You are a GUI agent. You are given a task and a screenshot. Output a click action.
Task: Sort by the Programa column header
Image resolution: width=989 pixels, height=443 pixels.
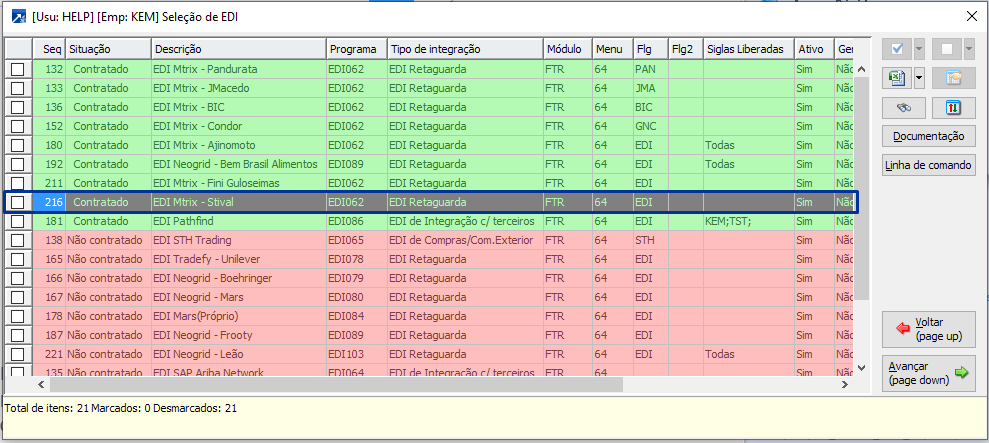pos(357,49)
